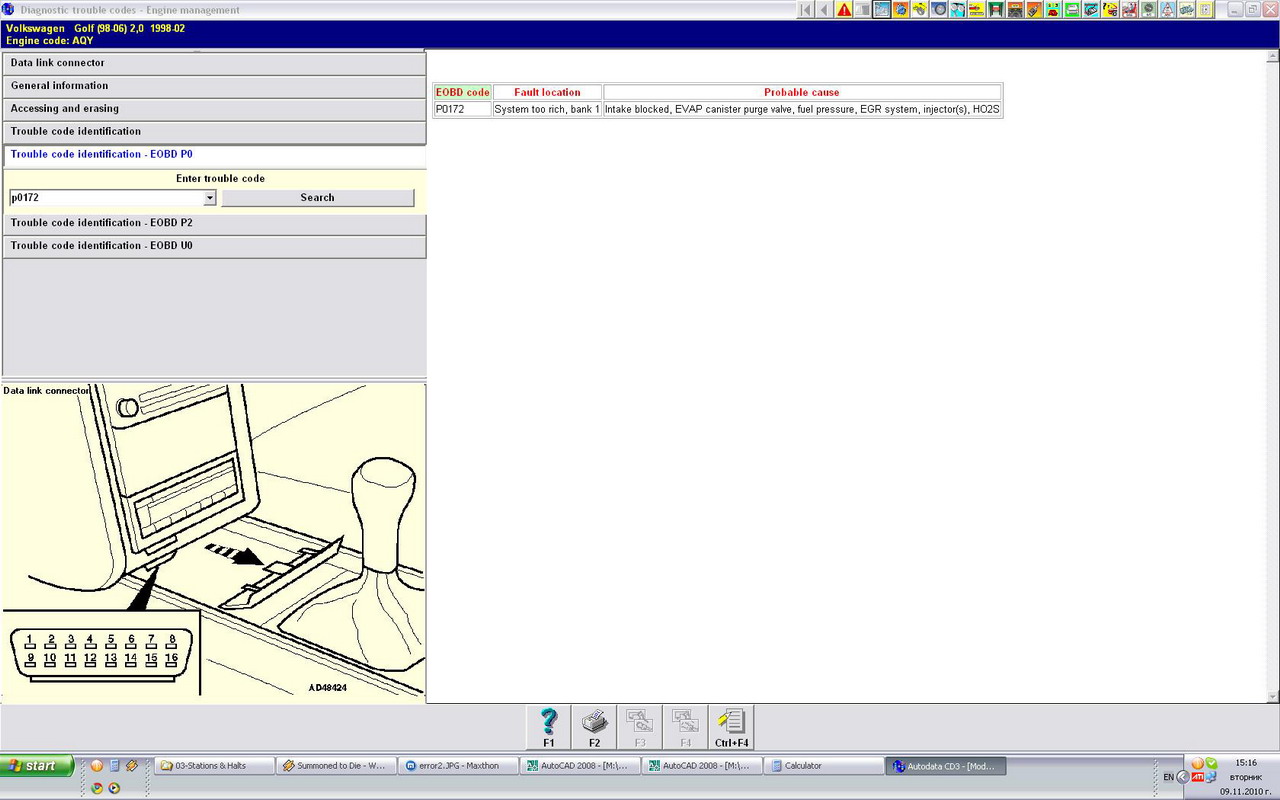Screen dimensions: 1280x800
Task: Click the first-page arrow icon in toolbar
Action: tap(806, 10)
